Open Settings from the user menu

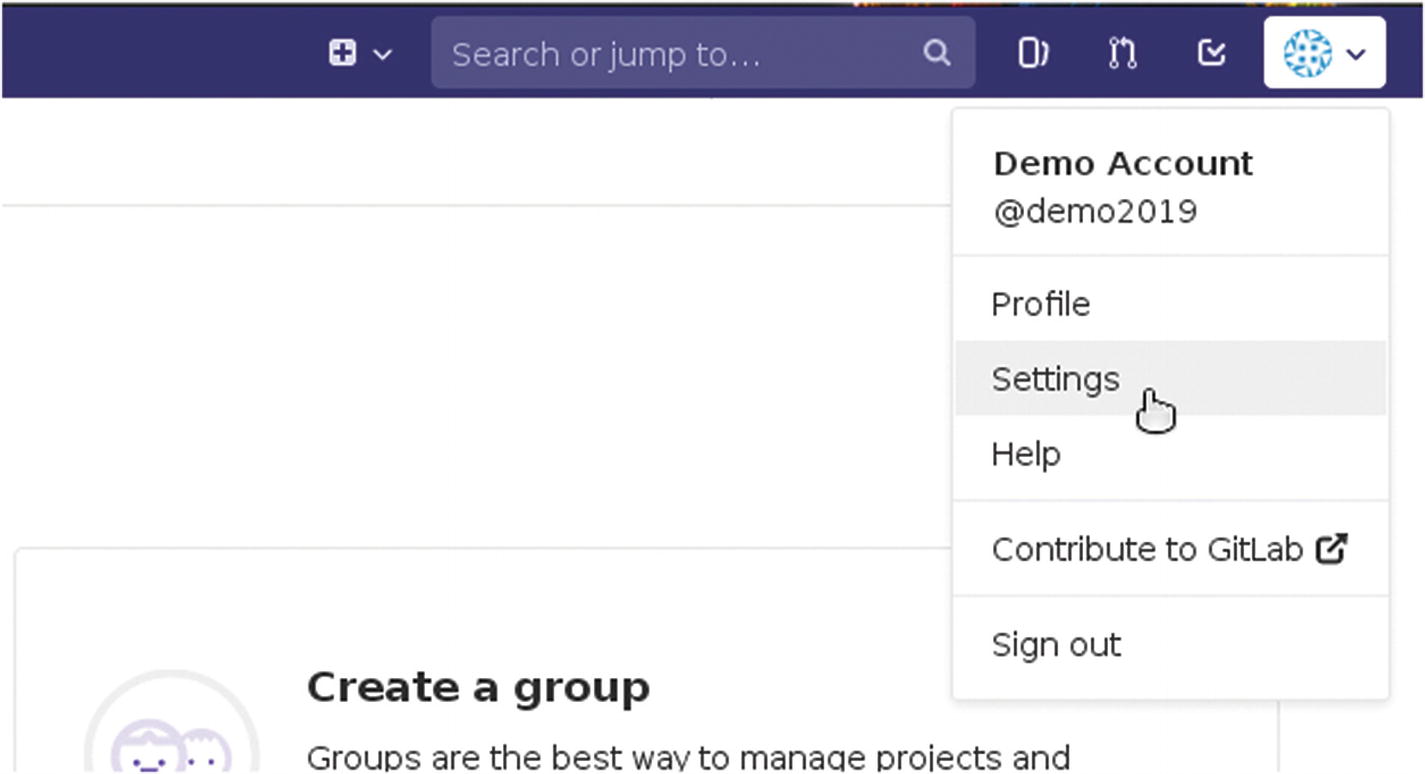pyautogui.click(x=1056, y=379)
